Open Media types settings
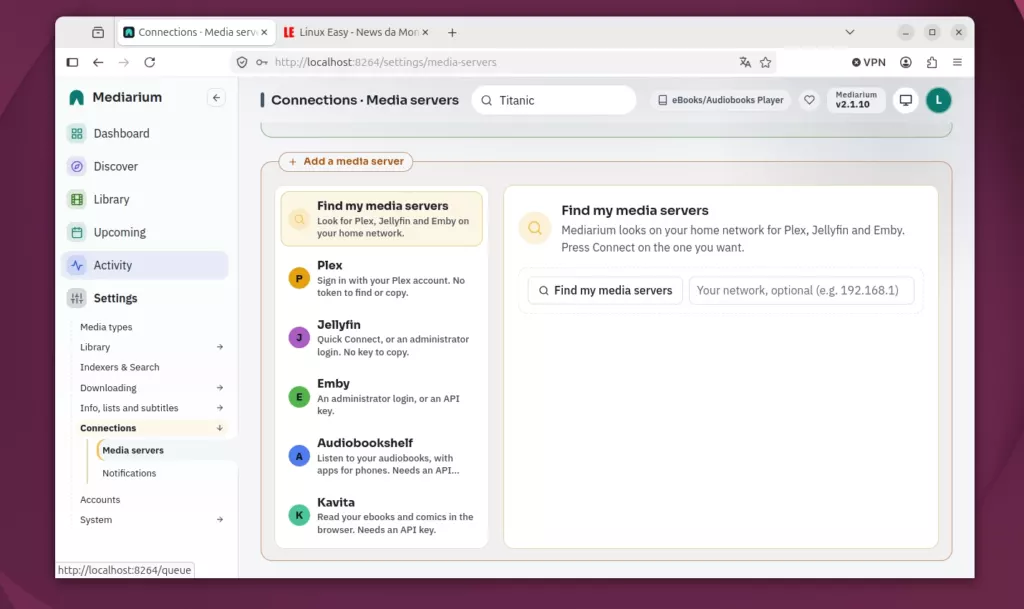 (106, 327)
